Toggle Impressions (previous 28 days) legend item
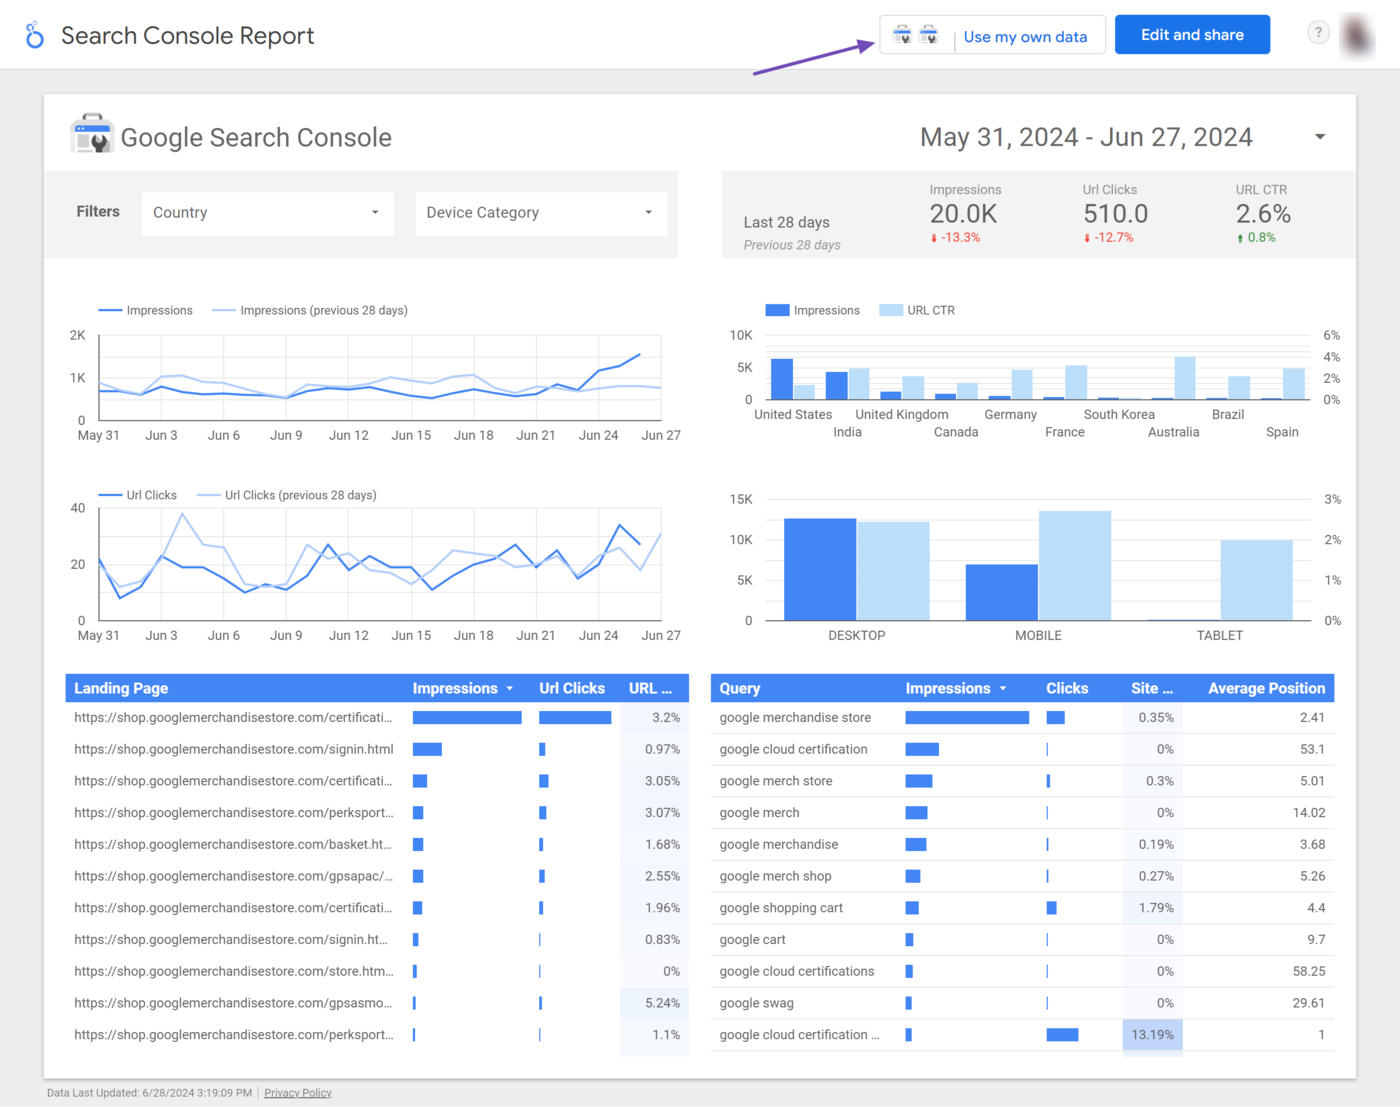Image resolution: width=1400 pixels, height=1107 pixels. [x=310, y=310]
